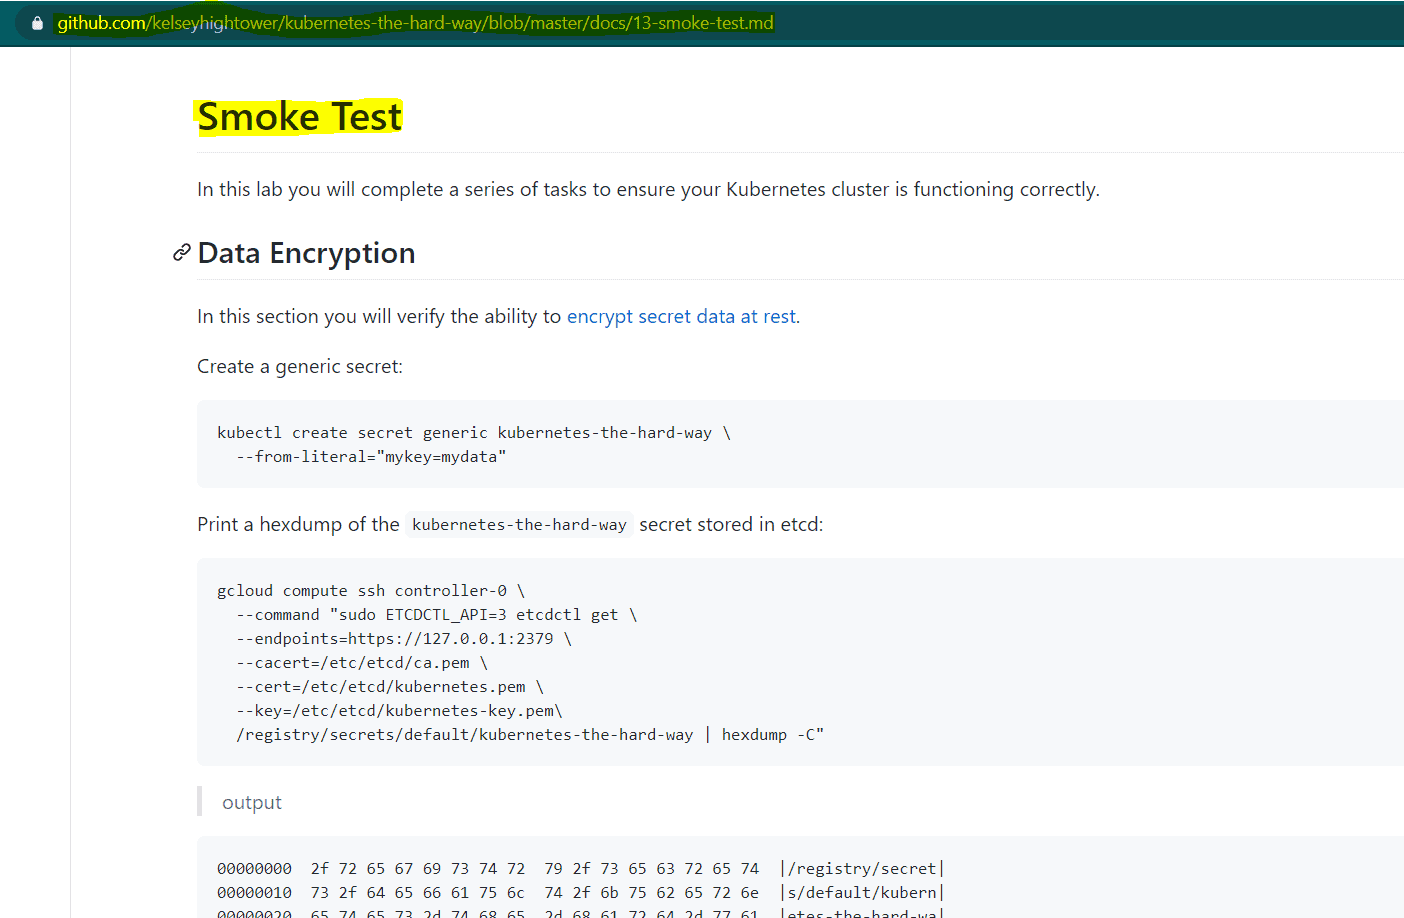
Task: Open the "encrypt secret data at rest" link
Action: pos(681,316)
